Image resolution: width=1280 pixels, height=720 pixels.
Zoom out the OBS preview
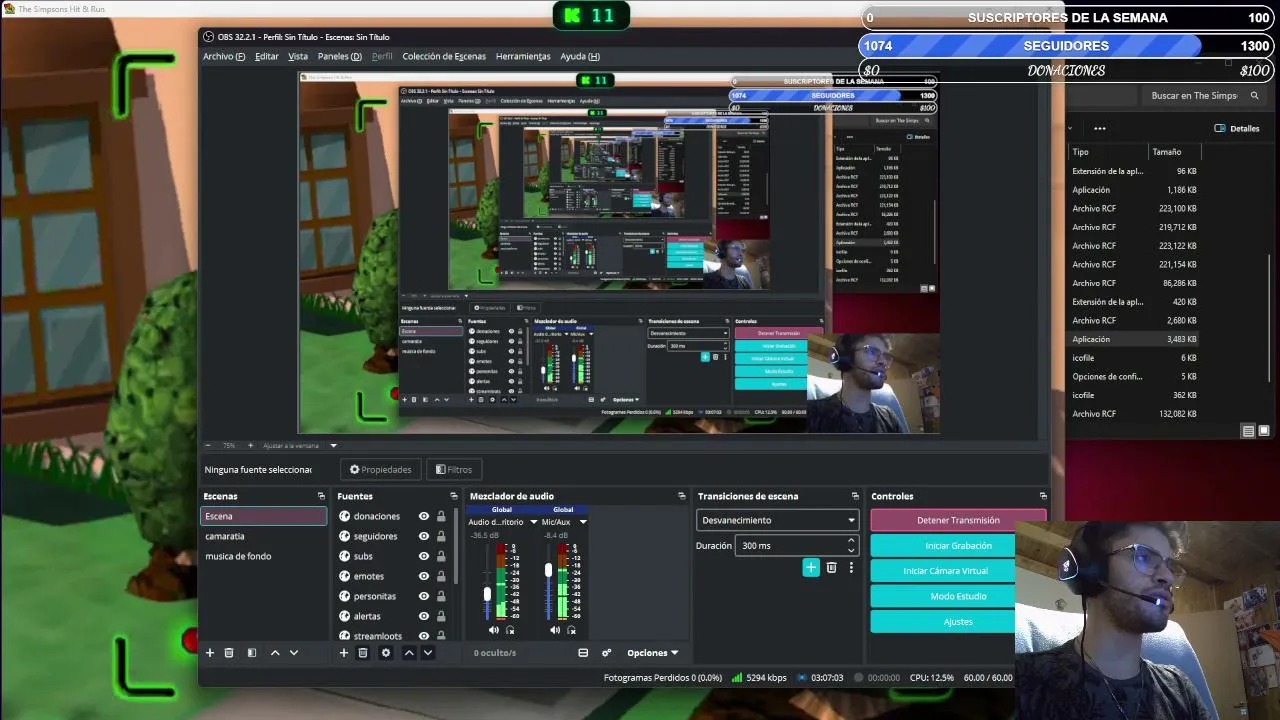208,446
